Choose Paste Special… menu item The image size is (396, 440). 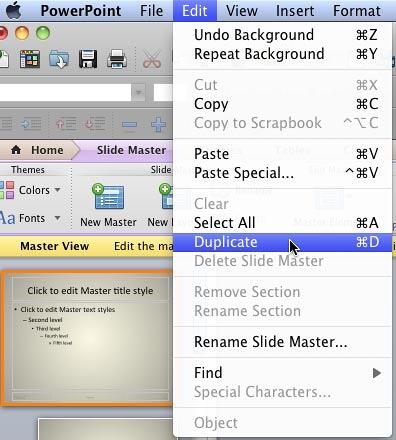(283, 173)
